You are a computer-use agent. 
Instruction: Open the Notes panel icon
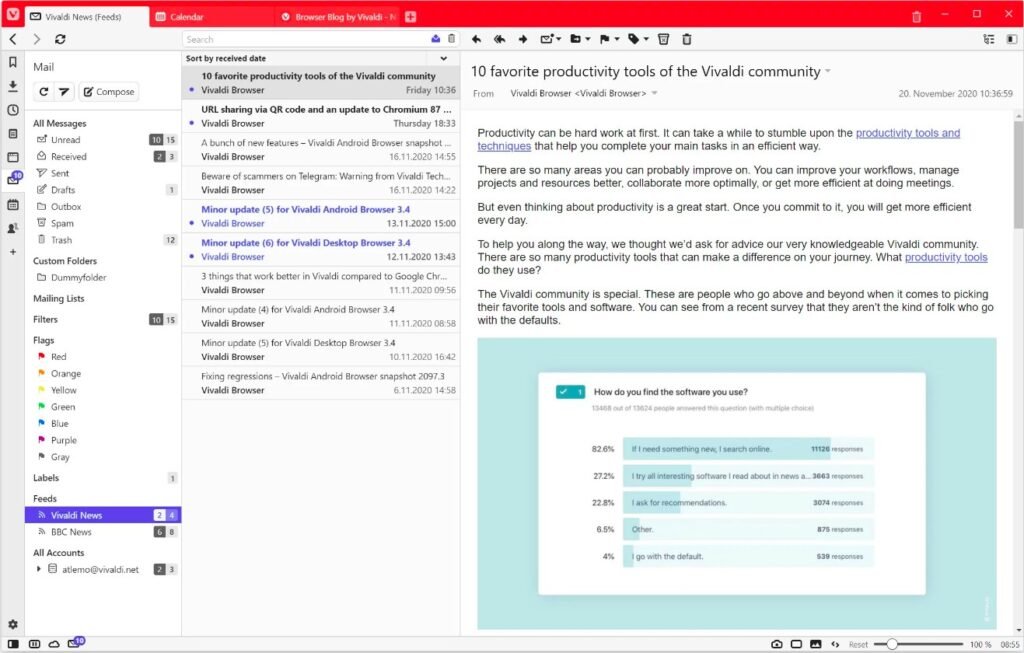tap(12, 134)
